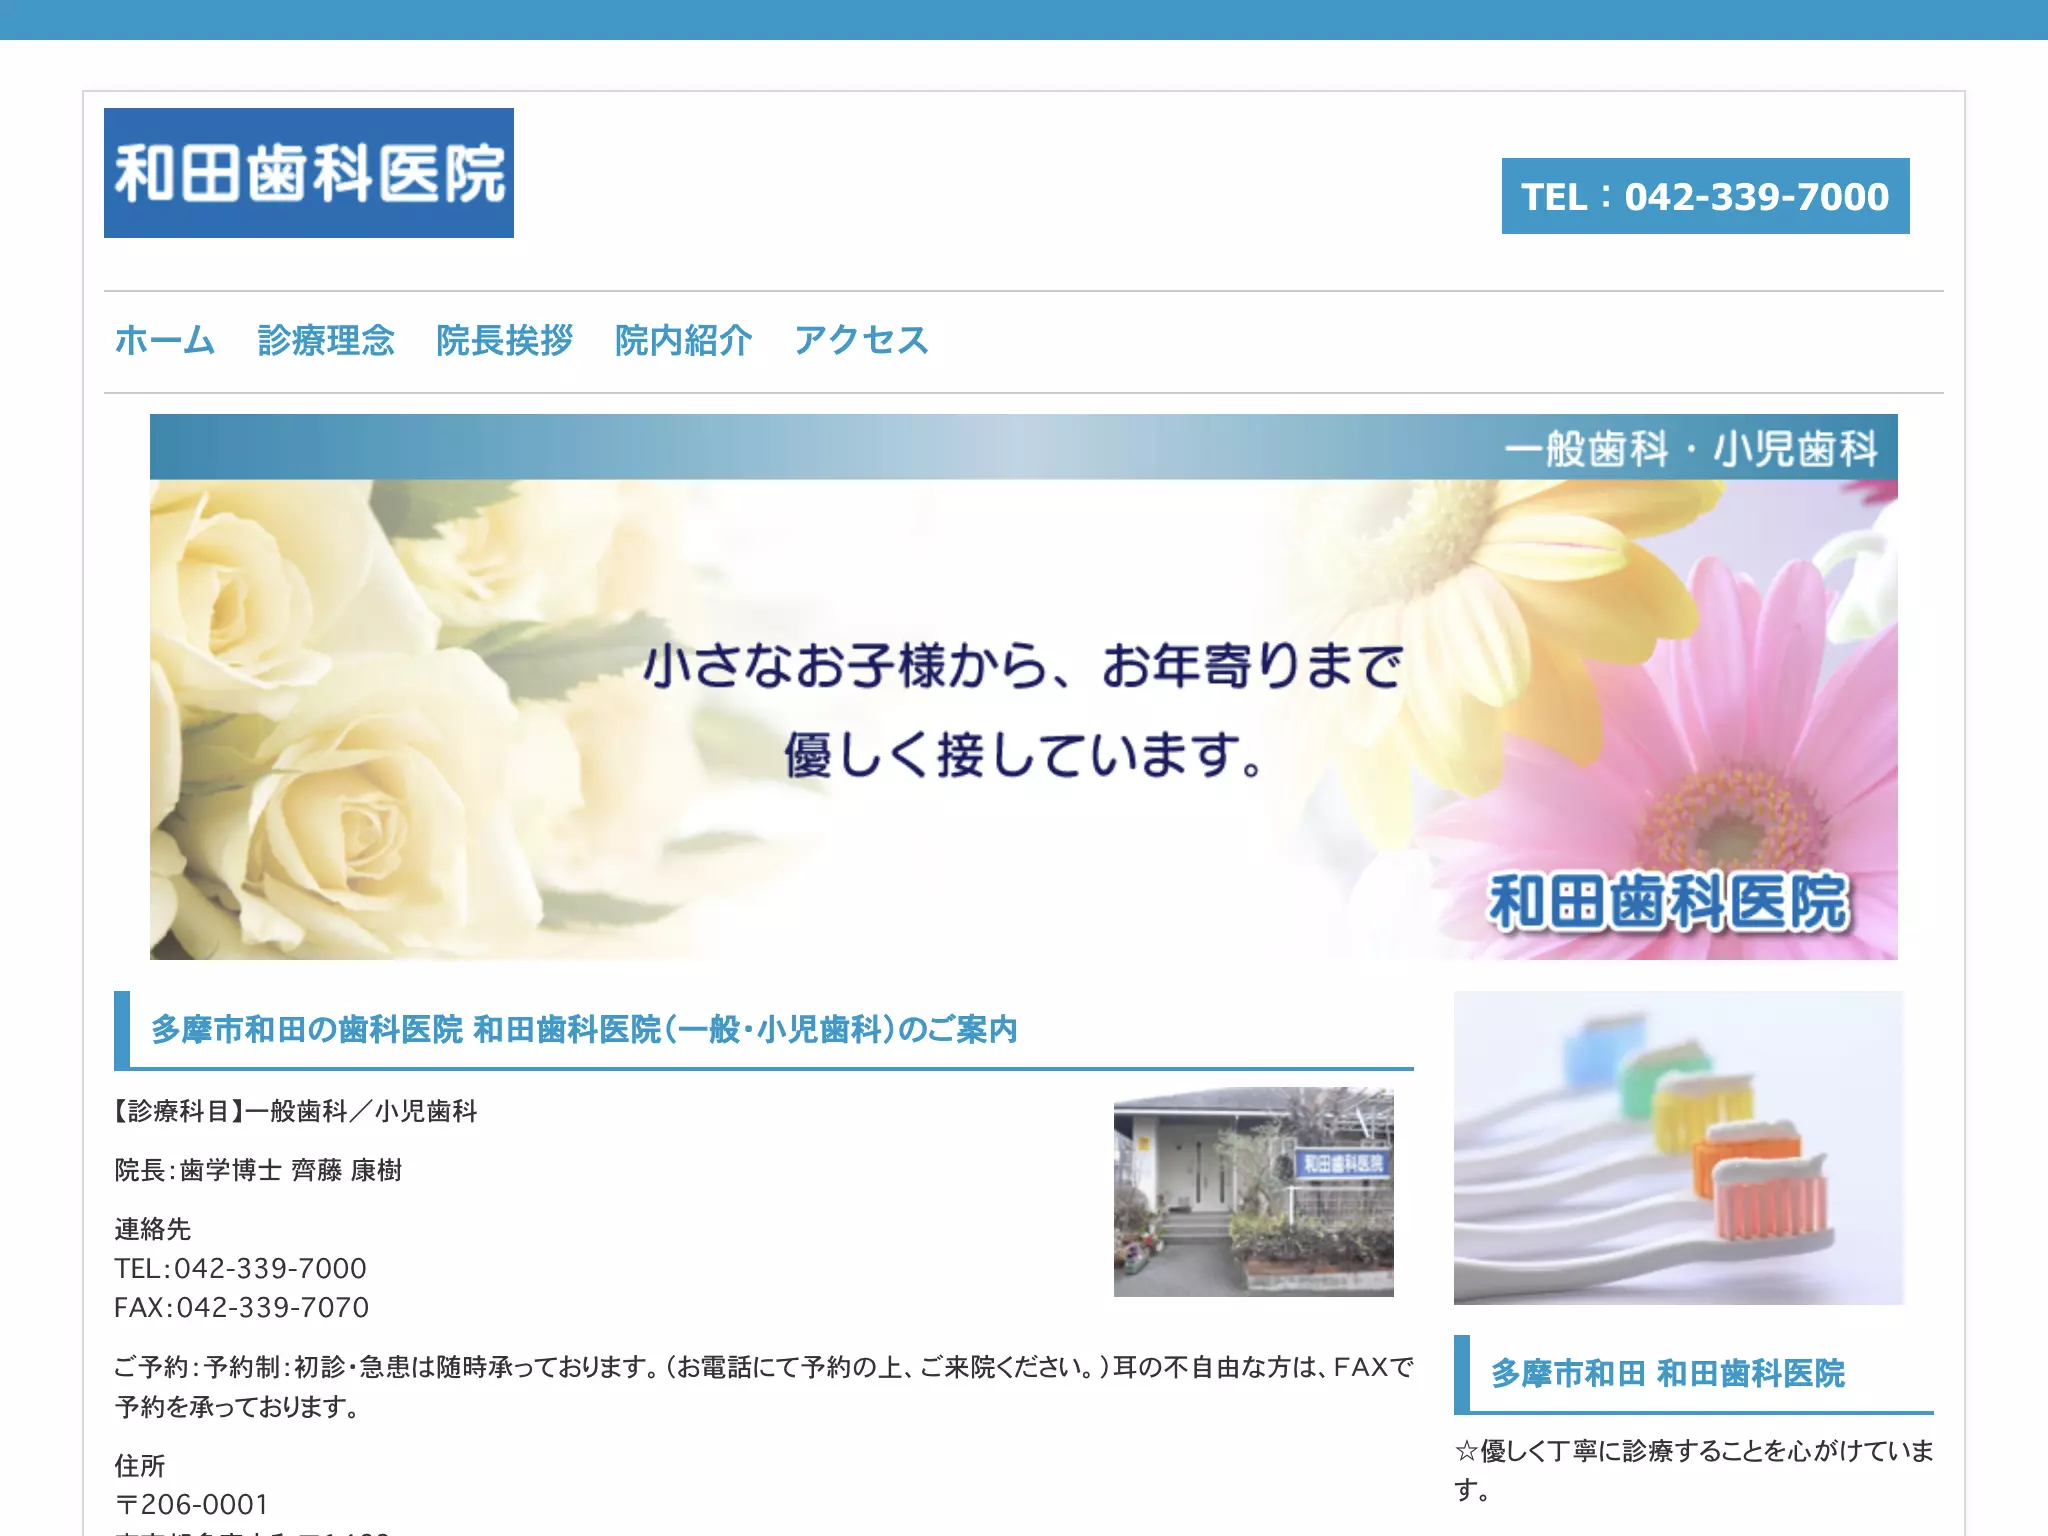Viewport: 2048px width, 1536px height.
Task: Click the colorful toothbrushes image
Action: click(x=1679, y=1148)
